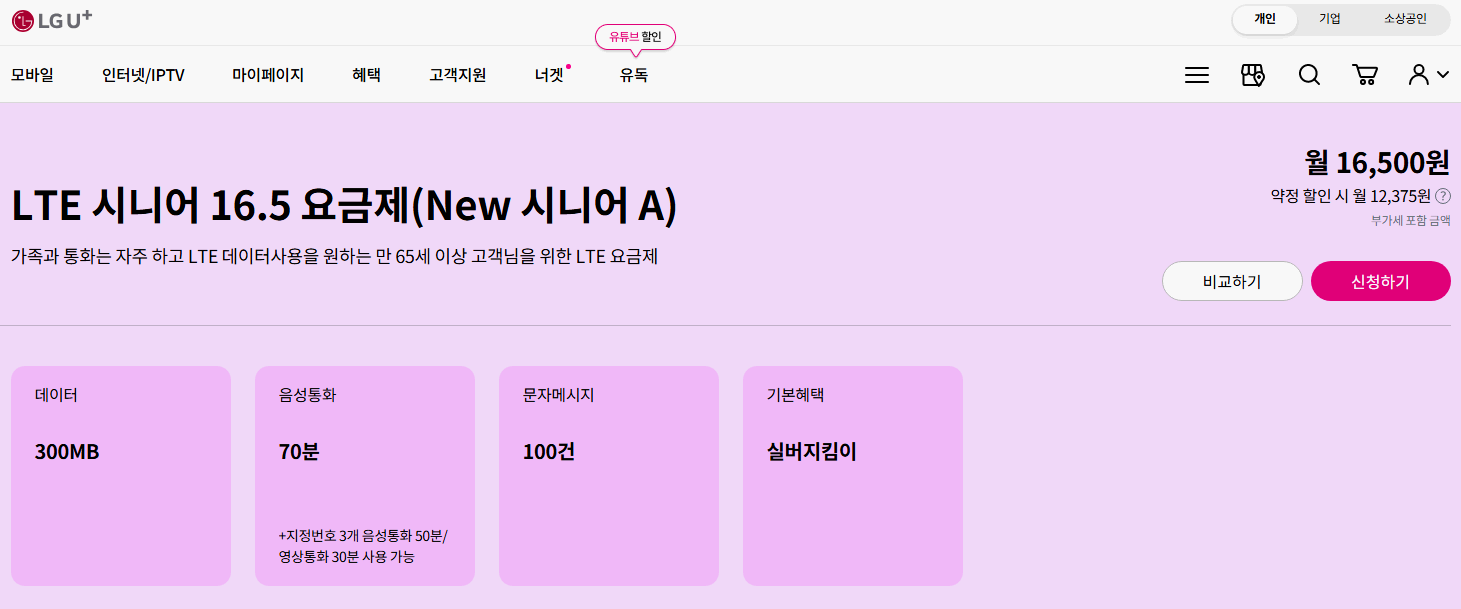Screen dimensions: 1461x609
Task: Click the 너겟 menu item
Action: click(548, 74)
